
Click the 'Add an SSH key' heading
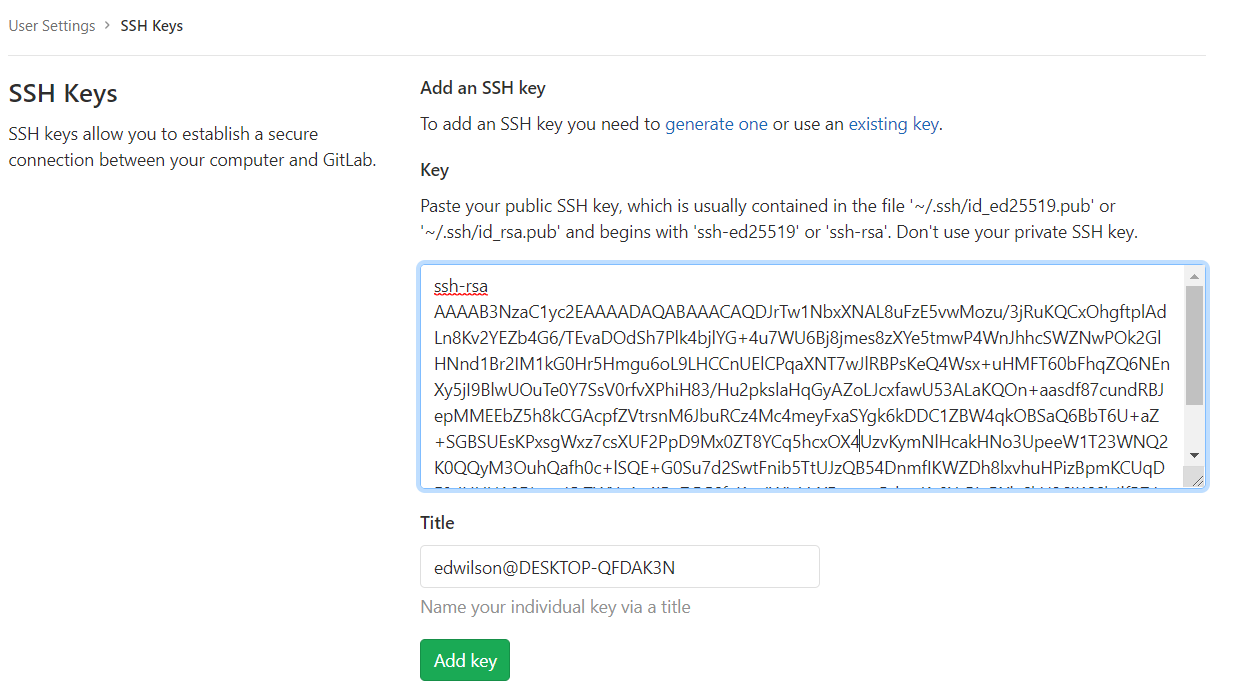pos(483,88)
